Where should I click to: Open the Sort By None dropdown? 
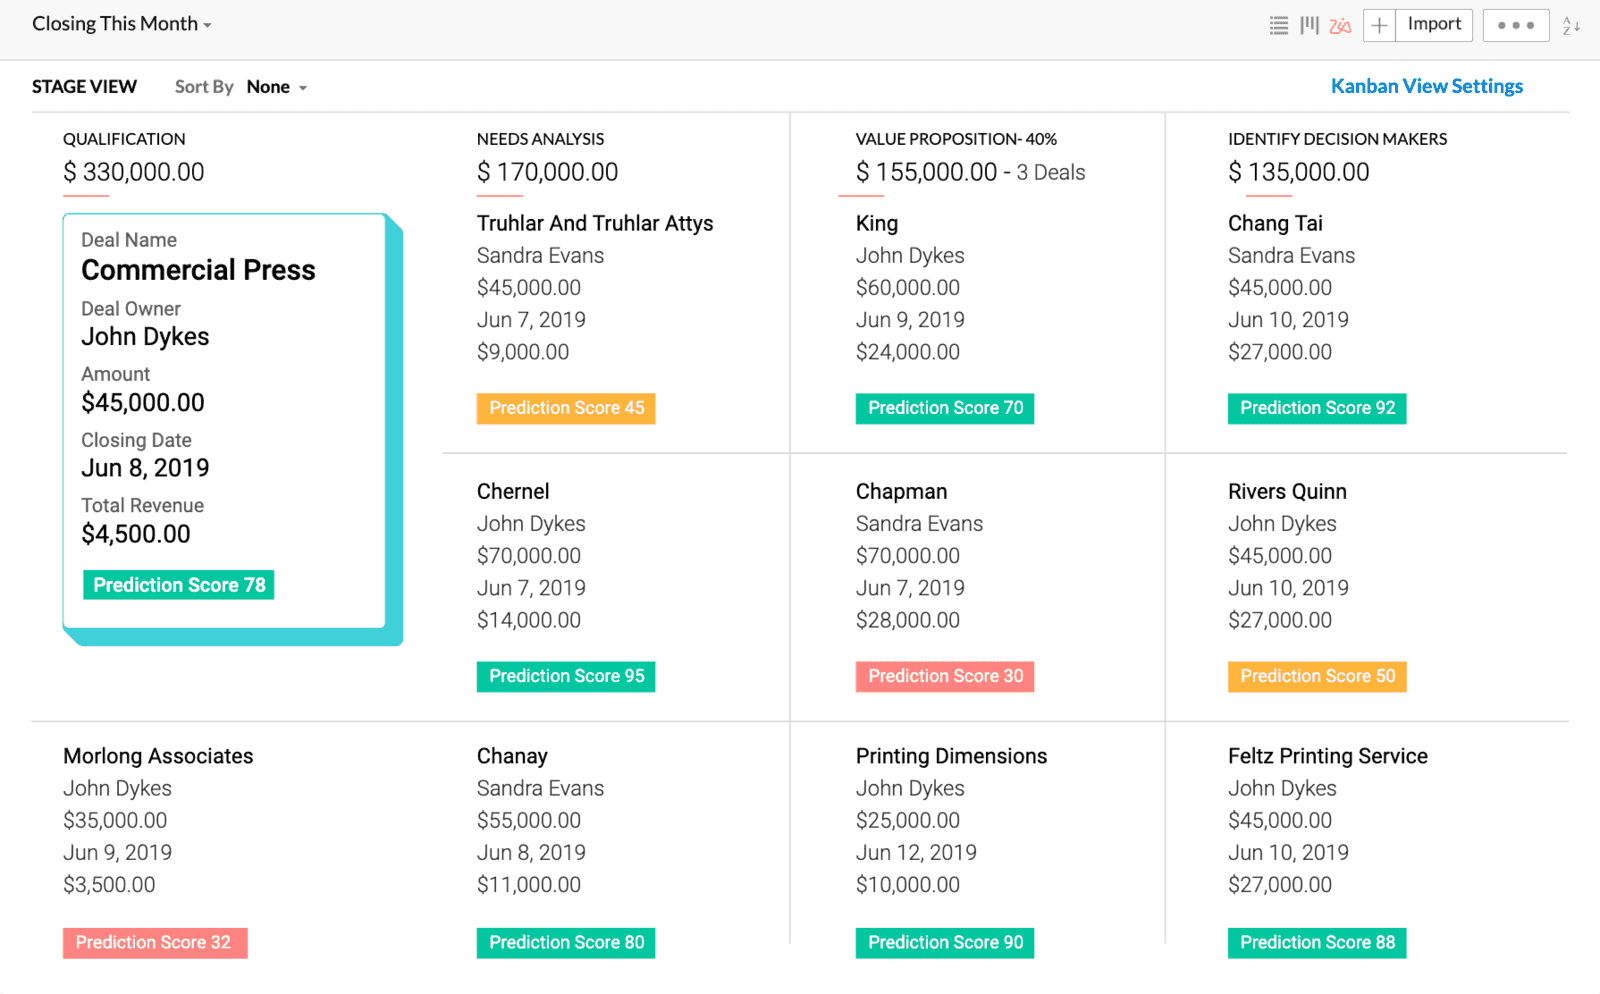276,87
